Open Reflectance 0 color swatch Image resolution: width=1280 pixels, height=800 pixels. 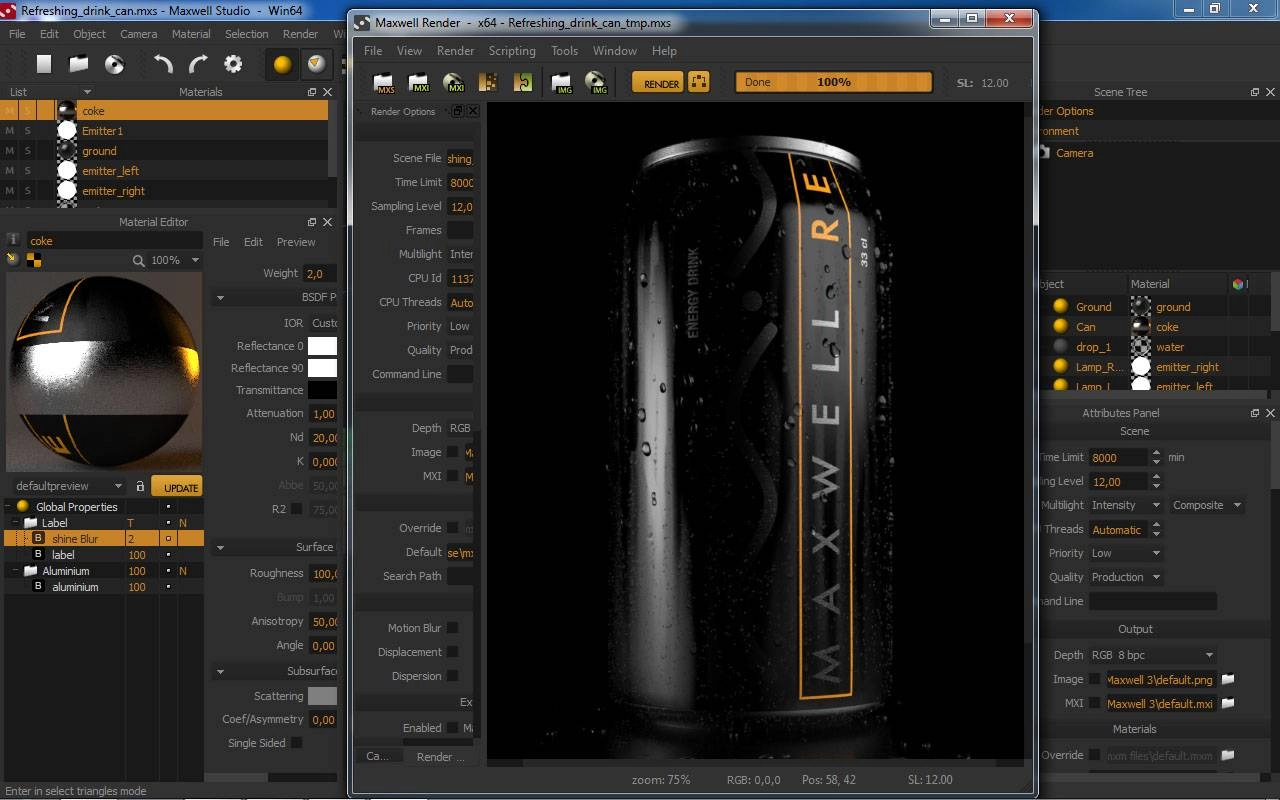click(322, 346)
